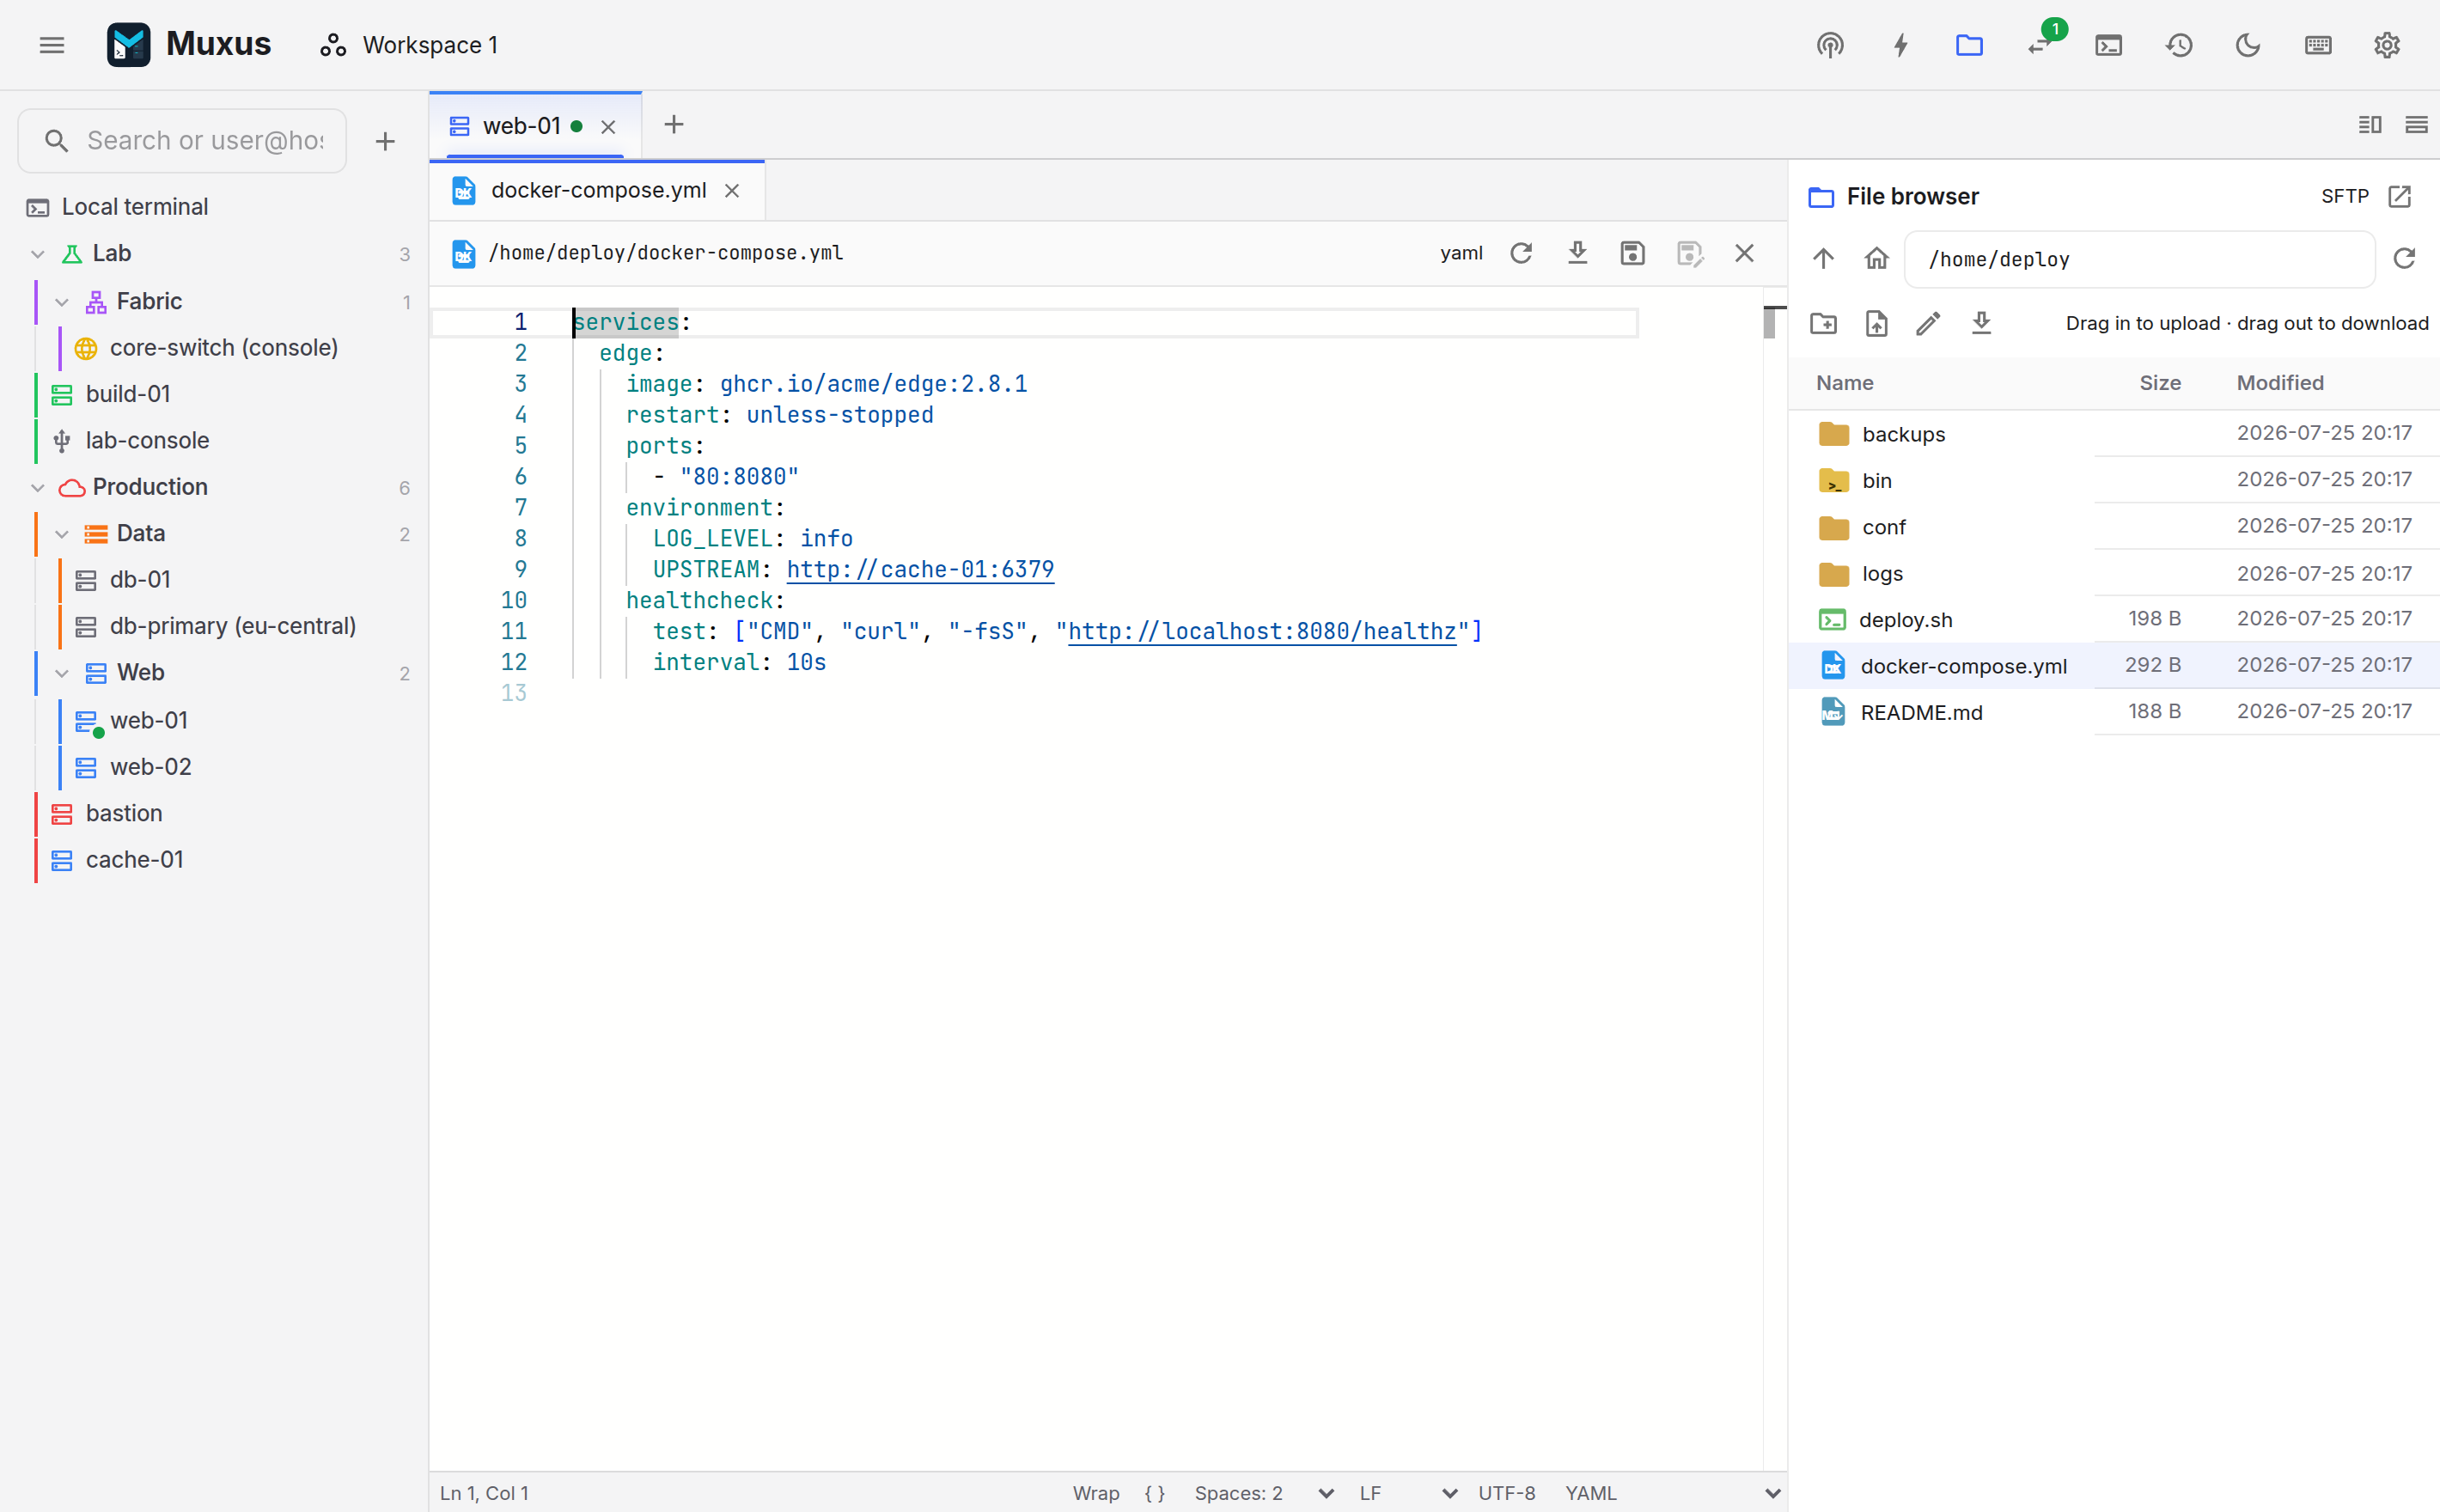Reload the docker-compose.yml file in editor
The image size is (2440, 1512).
coord(1521,253)
